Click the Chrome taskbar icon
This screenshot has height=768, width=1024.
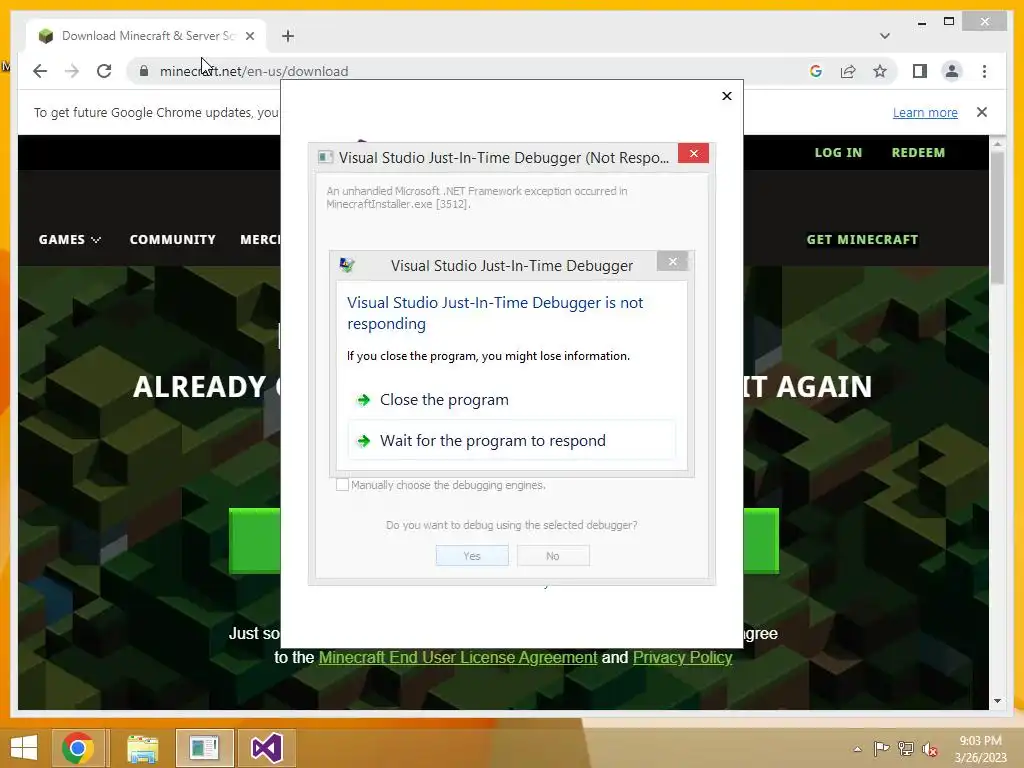78,748
